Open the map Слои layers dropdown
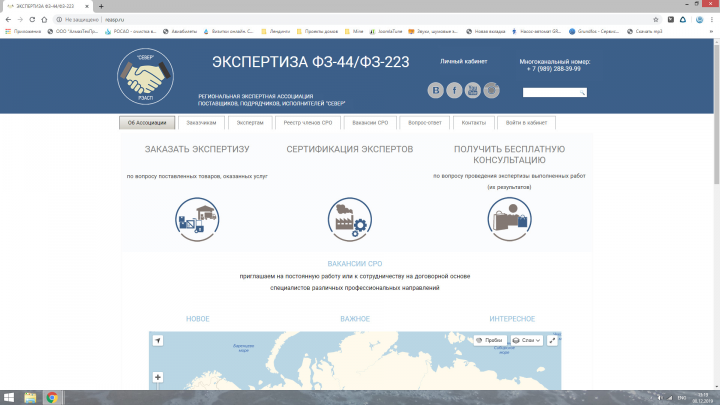Viewport: 720px width, 405px height. coord(527,340)
